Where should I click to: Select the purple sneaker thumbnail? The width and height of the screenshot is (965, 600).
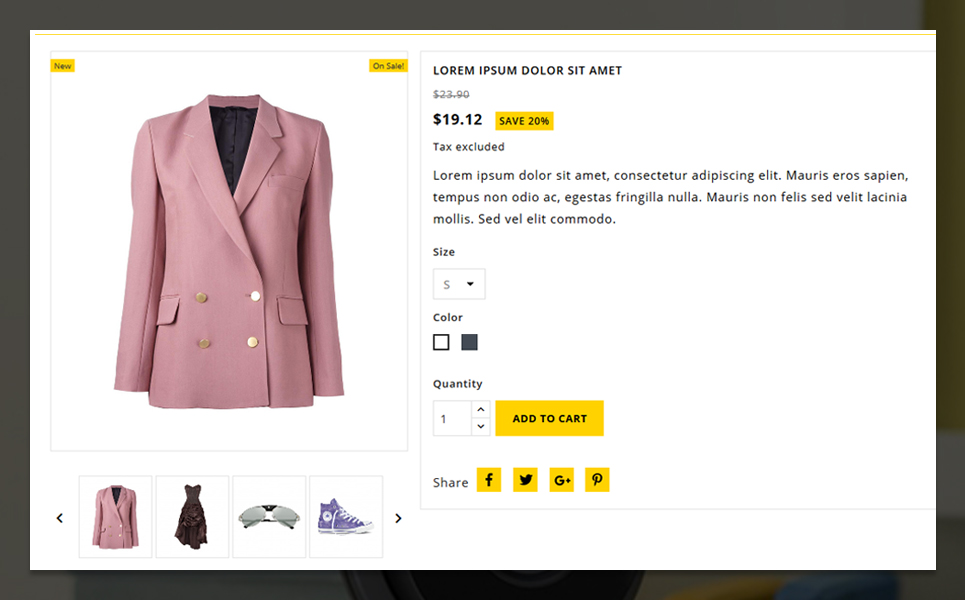pyautogui.click(x=346, y=517)
